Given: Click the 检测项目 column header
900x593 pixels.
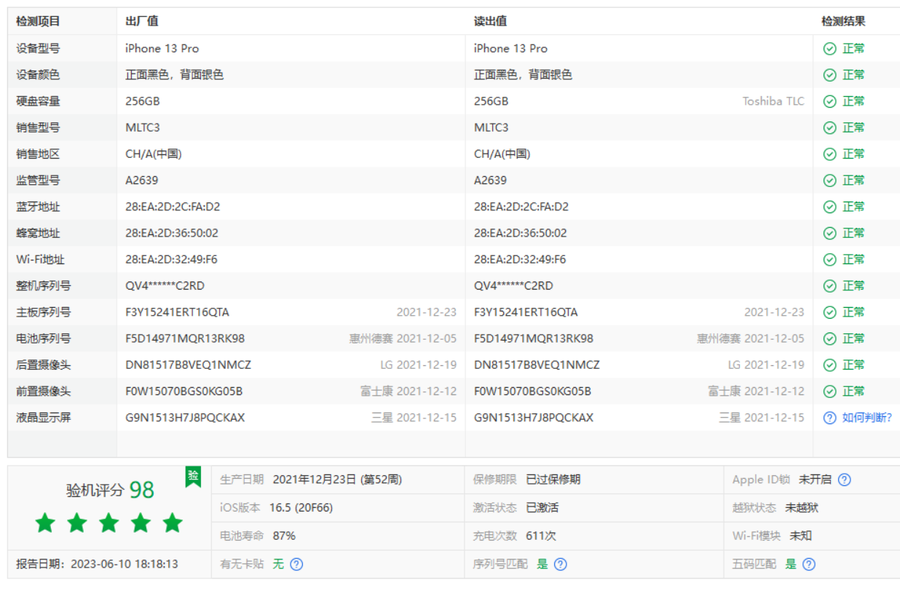Looking at the screenshot, I should (38, 22).
